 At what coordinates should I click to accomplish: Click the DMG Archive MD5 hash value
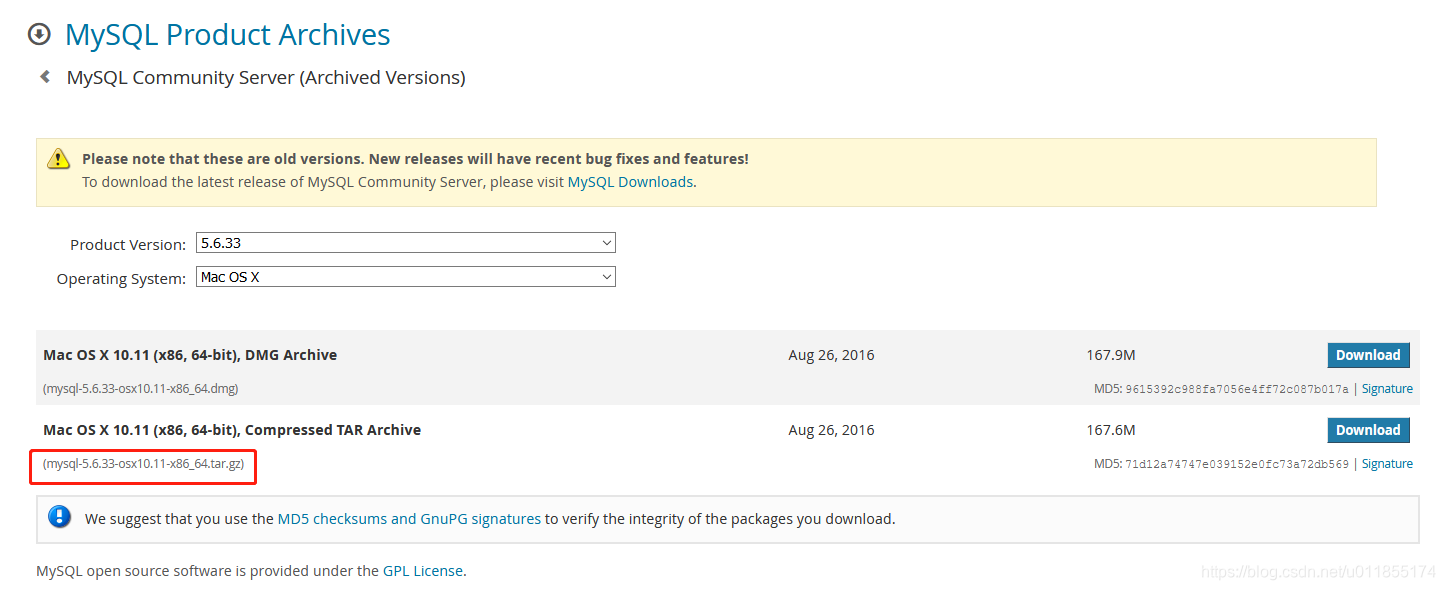(x=1237, y=389)
